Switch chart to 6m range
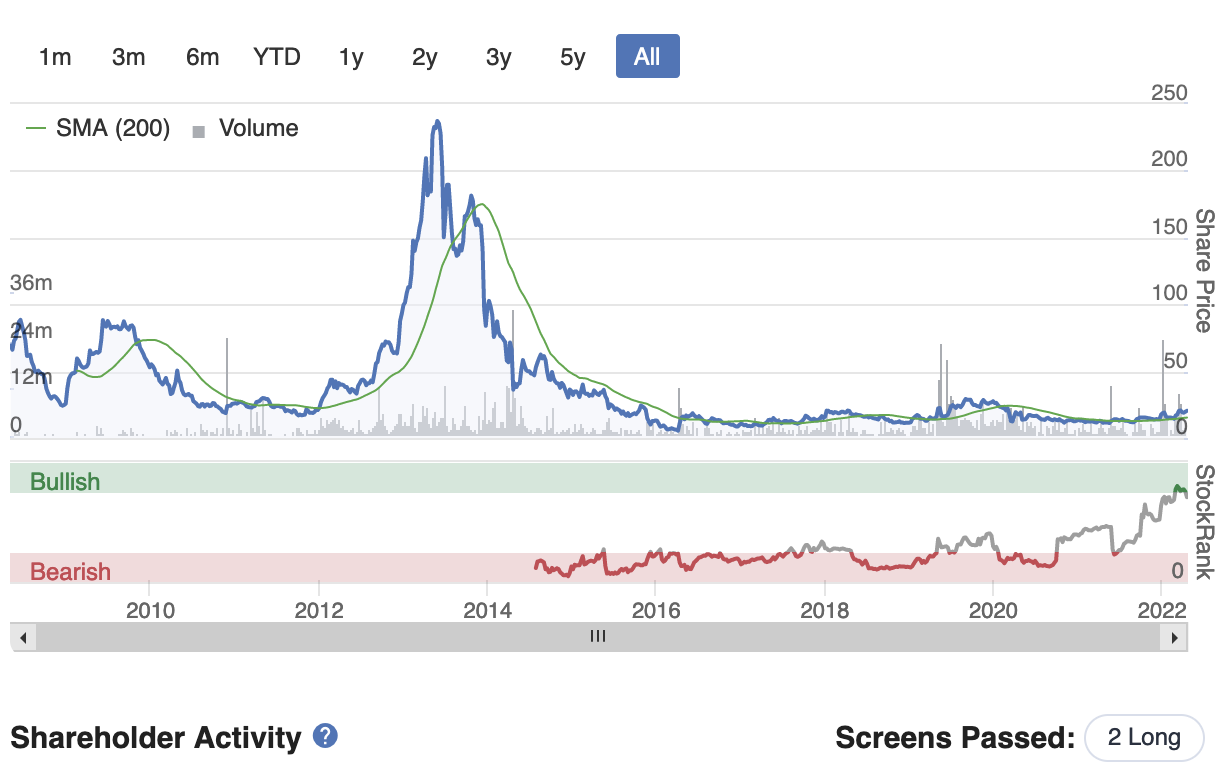Image resolution: width=1232 pixels, height=772 pixels. click(x=202, y=57)
